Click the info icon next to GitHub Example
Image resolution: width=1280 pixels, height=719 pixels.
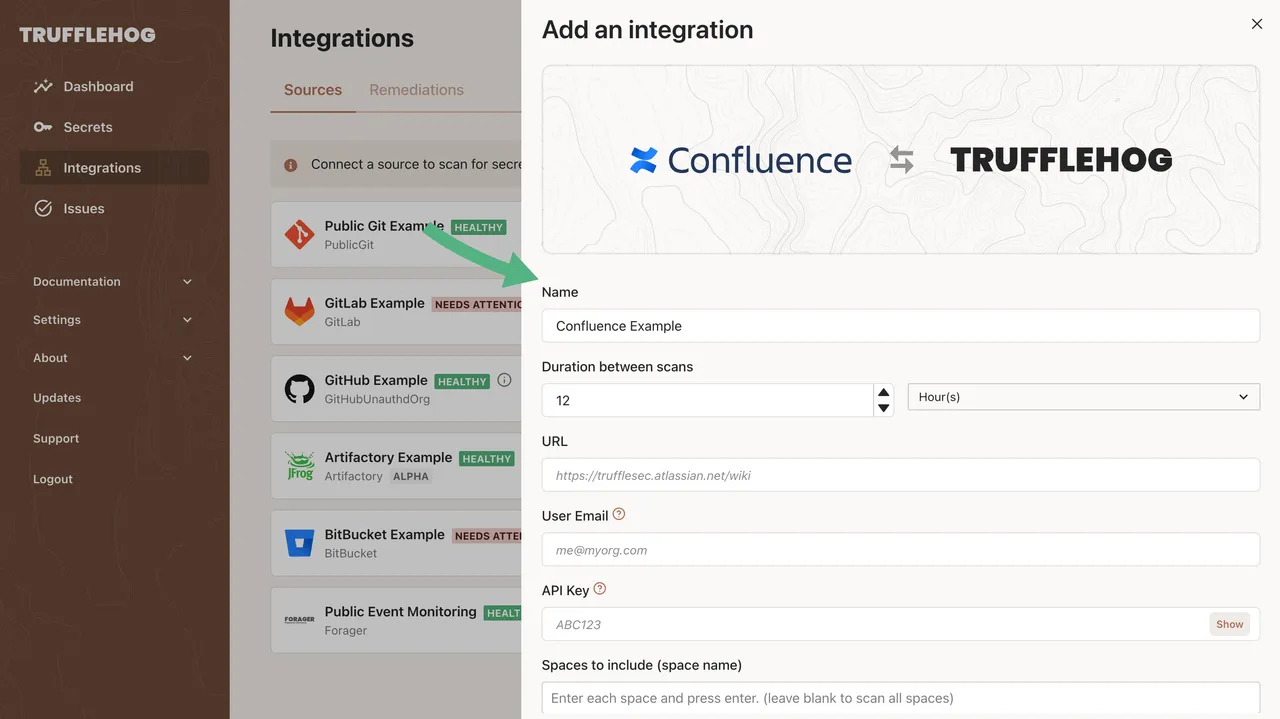click(504, 379)
